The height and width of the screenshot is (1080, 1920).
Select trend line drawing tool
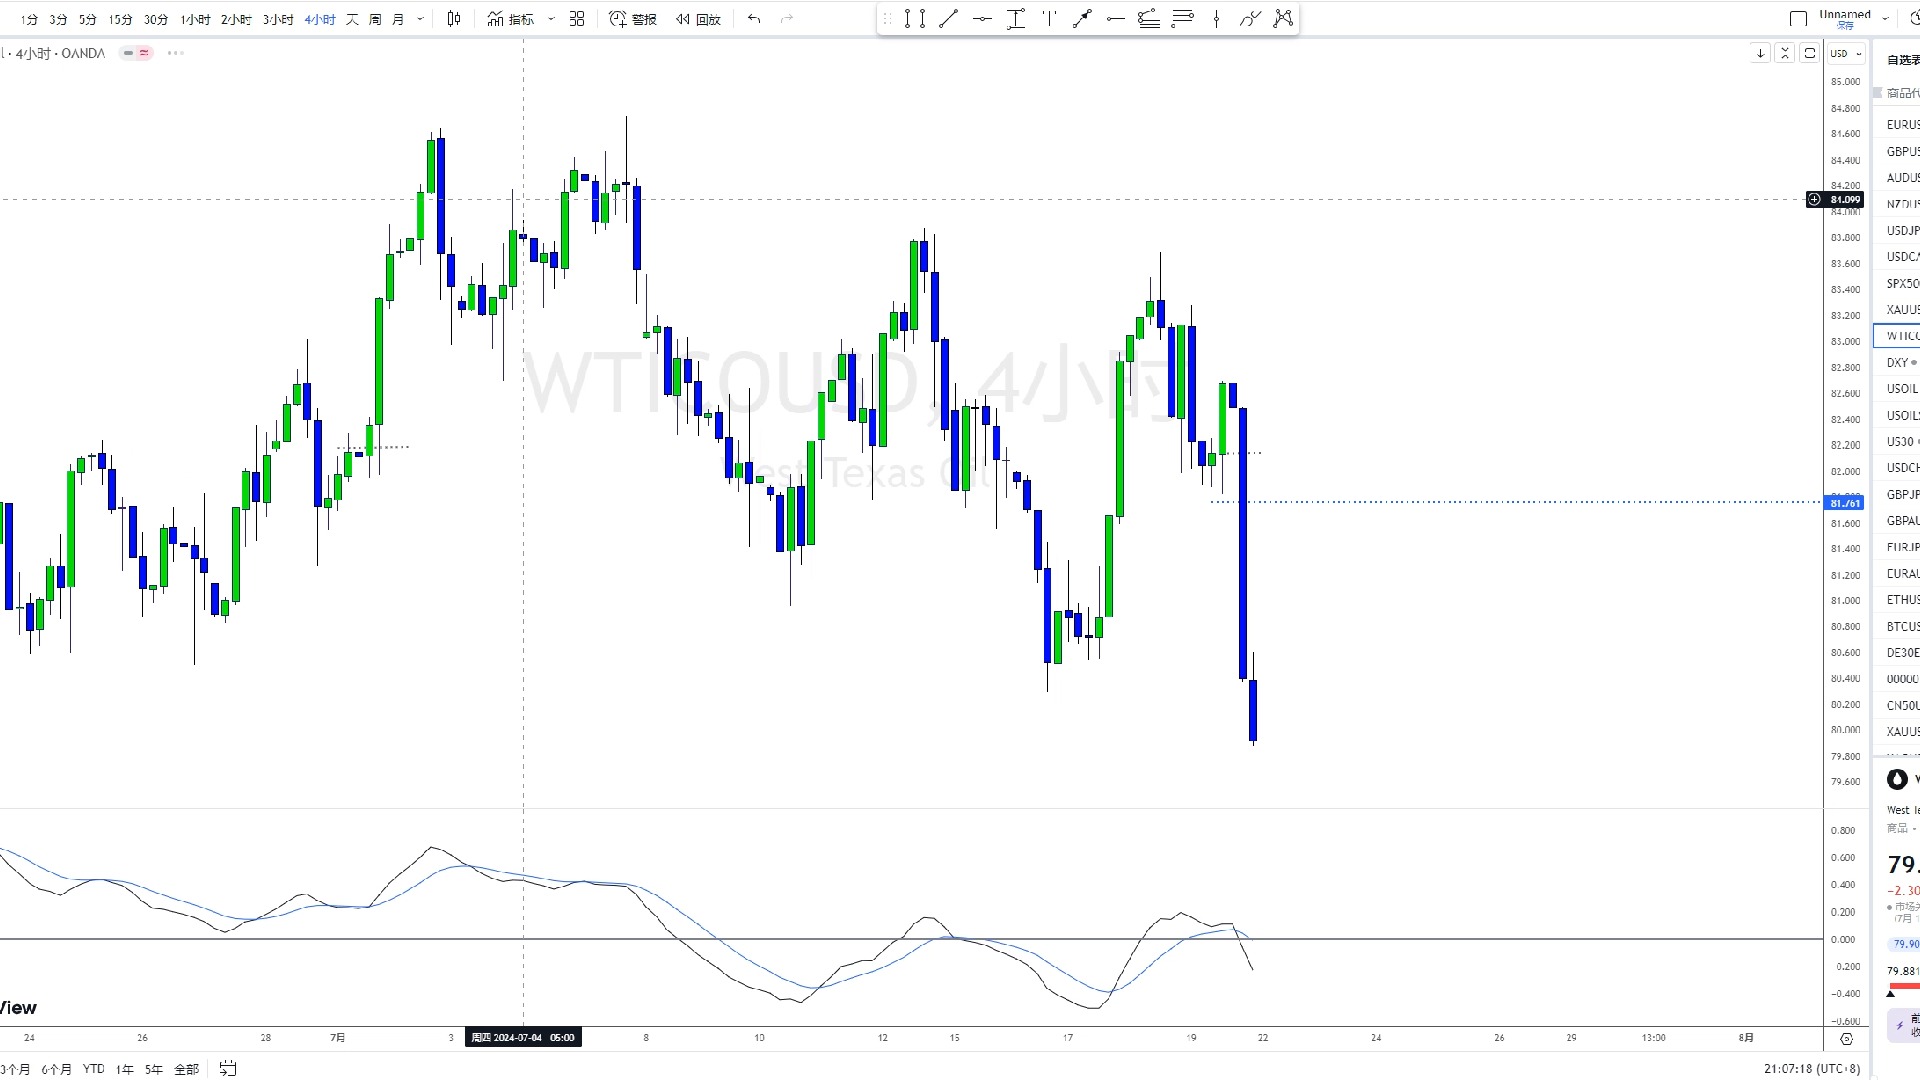[948, 19]
